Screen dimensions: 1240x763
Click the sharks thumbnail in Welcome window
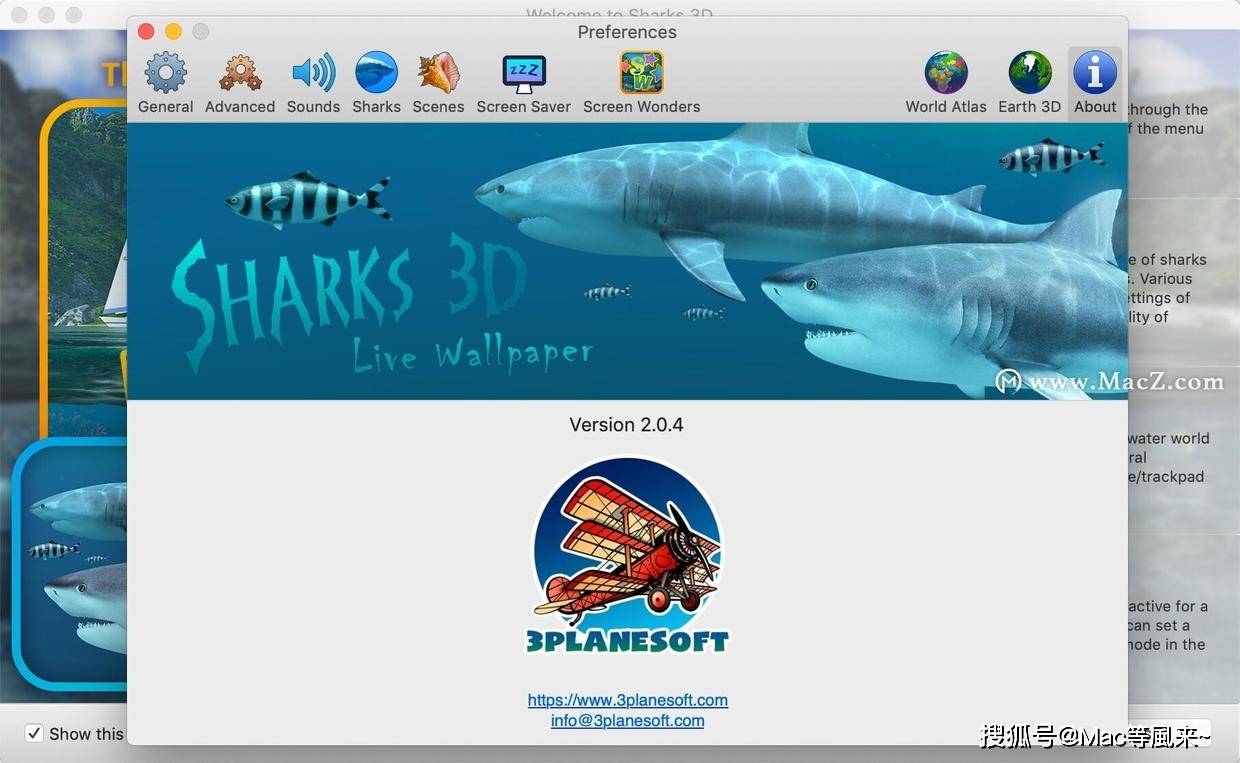pyautogui.click(x=72, y=564)
